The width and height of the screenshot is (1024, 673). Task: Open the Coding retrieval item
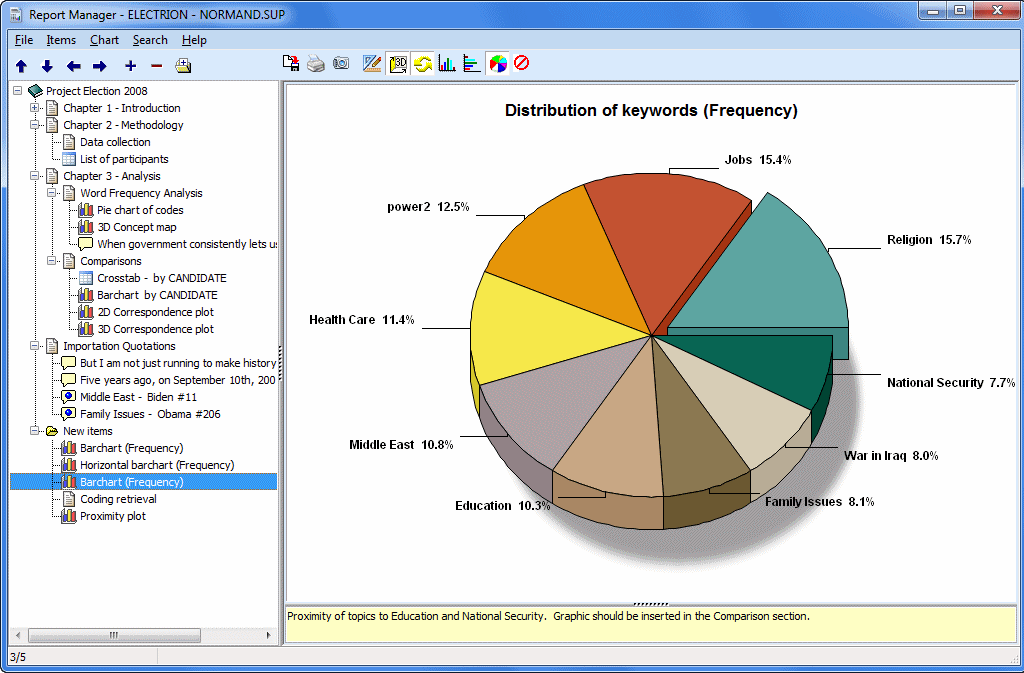pos(118,499)
